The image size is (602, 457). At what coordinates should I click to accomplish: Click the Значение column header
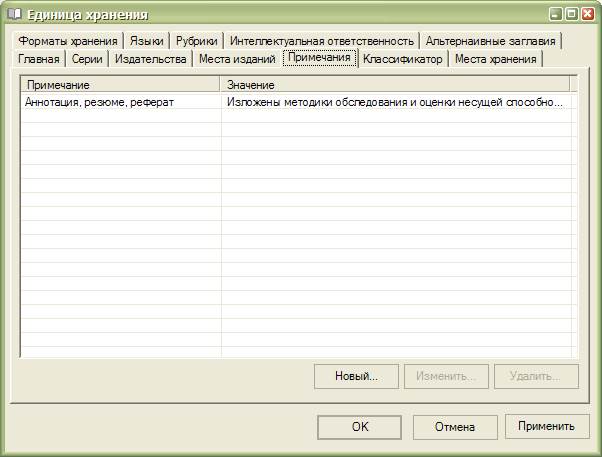click(x=395, y=85)
